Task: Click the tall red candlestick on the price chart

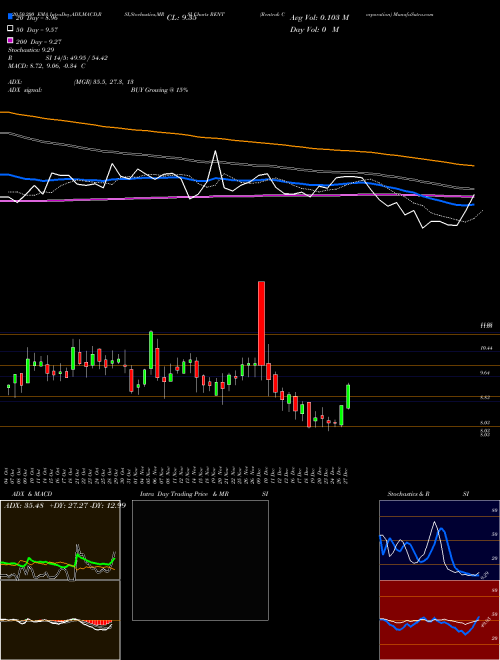Action: click(261, 323)
